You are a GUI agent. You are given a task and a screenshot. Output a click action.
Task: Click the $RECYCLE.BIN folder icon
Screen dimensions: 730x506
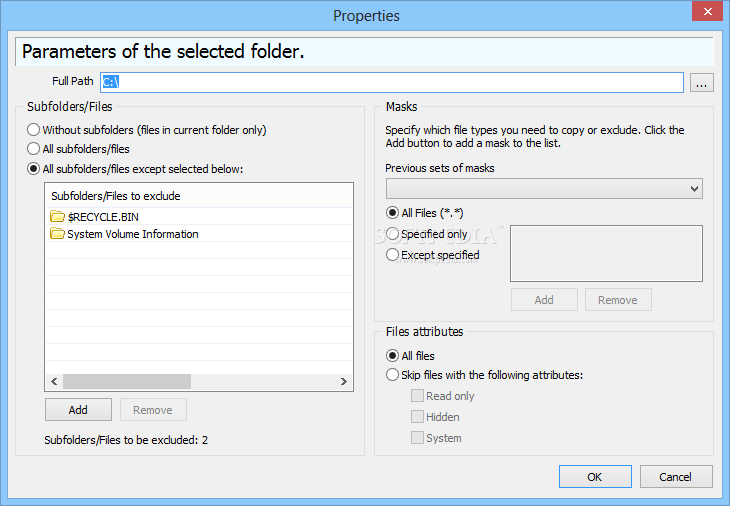pos(57,216)
